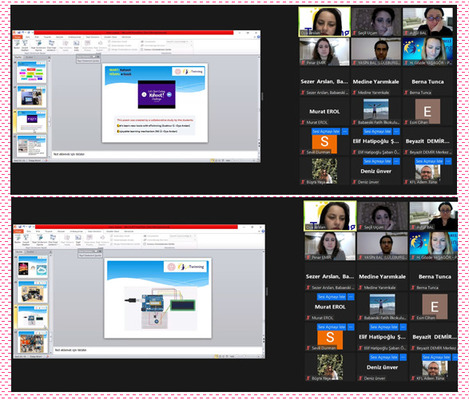Toggle Use Presenter View checkbox in bottom ribbon

(x=145, y=244)
